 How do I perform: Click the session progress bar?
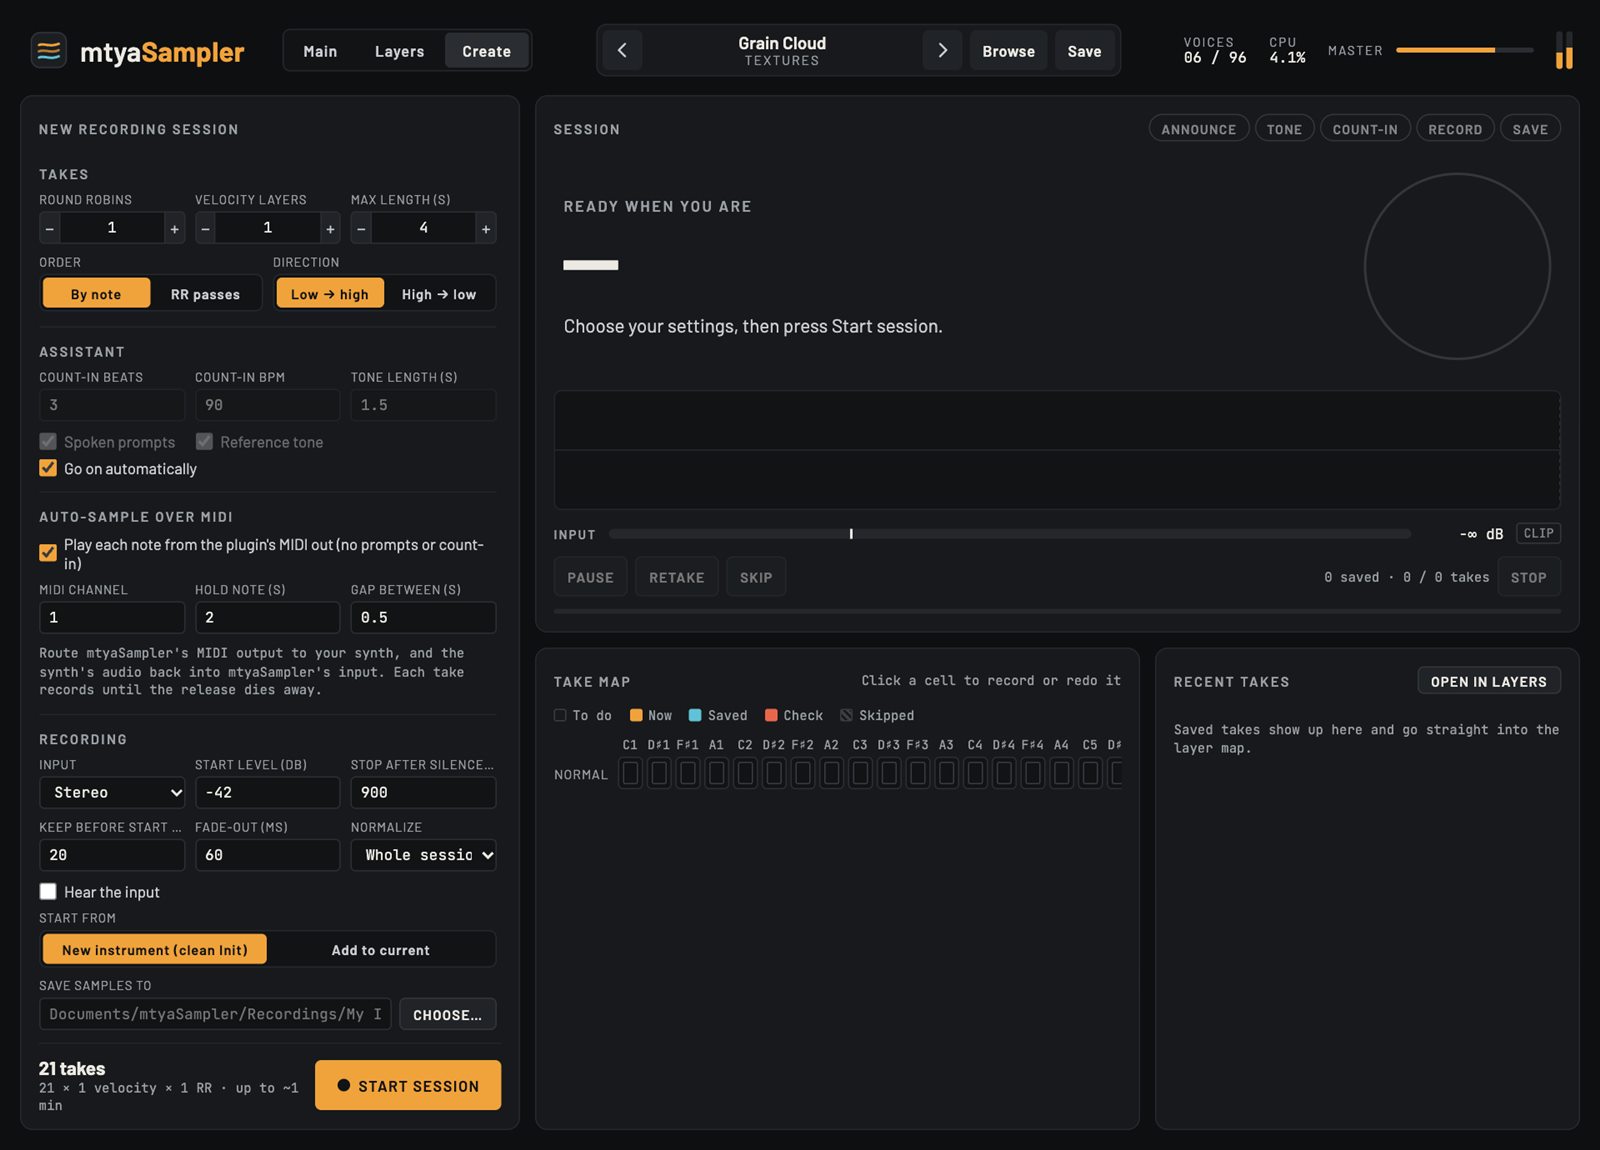(1057, 611)
